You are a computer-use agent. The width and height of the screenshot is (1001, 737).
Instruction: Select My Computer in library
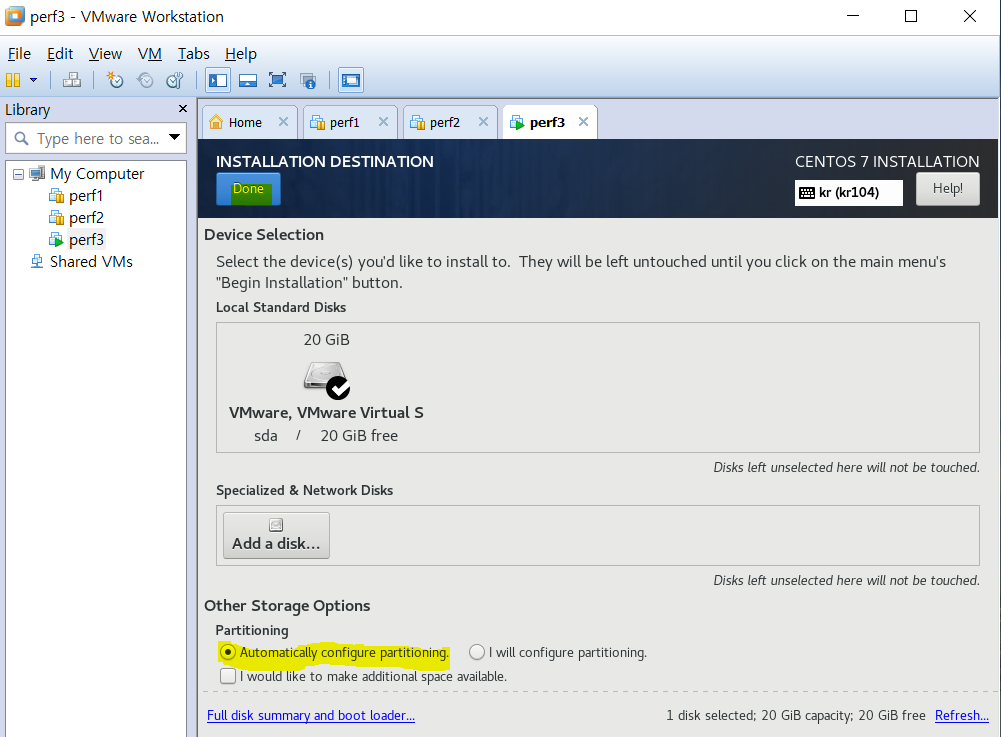tap(97, 174)
